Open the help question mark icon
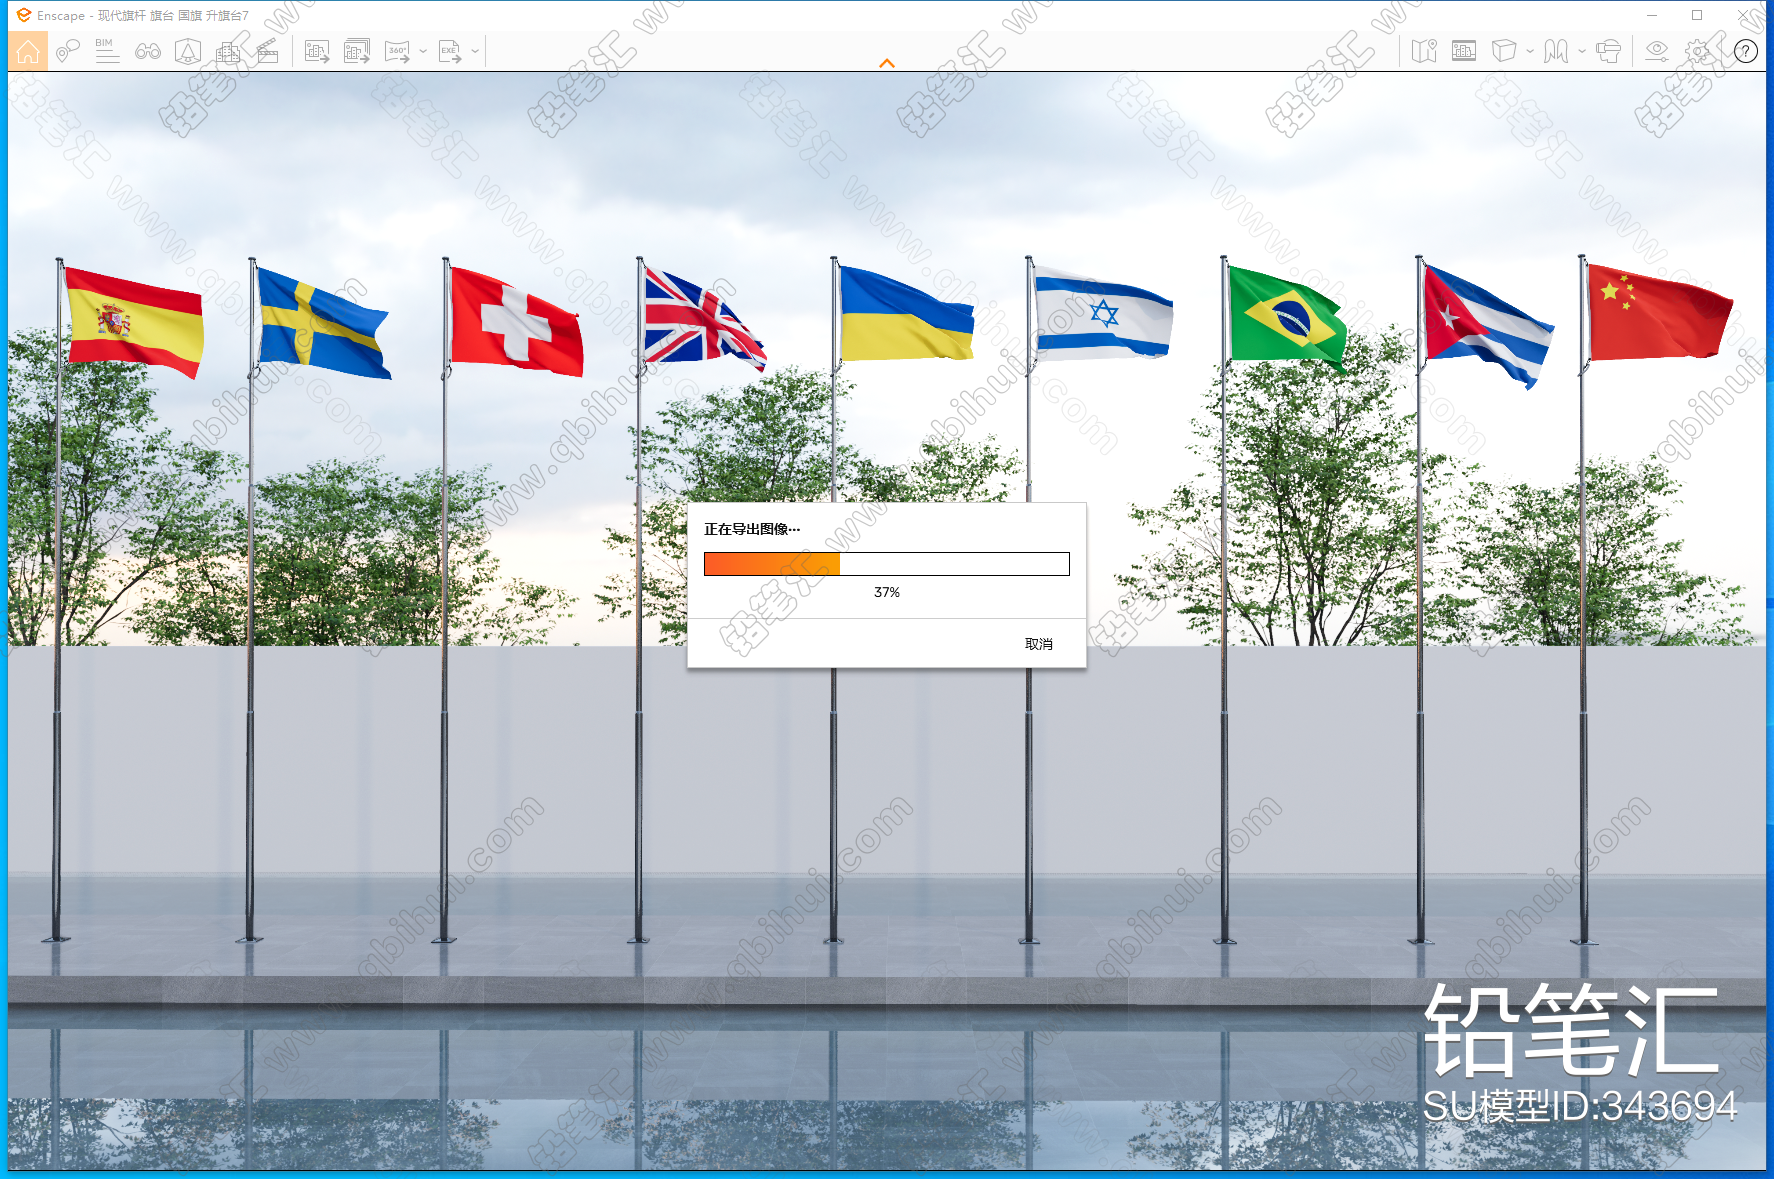This screenshot has width=1774, height=1179. coord(1746,51)
